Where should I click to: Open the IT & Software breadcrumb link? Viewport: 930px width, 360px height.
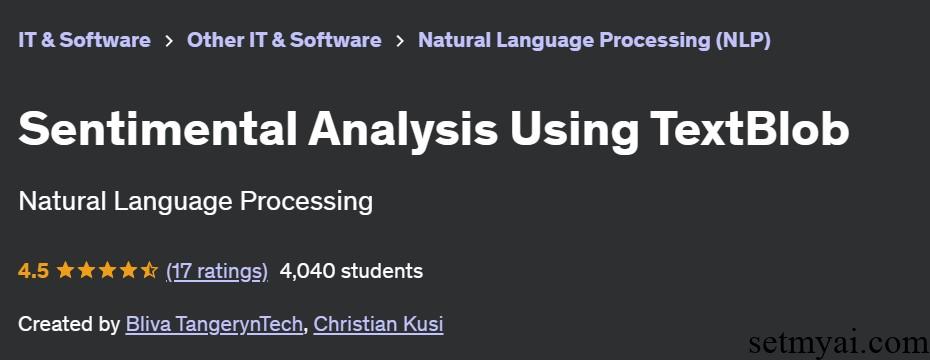(x=84, y=40)
